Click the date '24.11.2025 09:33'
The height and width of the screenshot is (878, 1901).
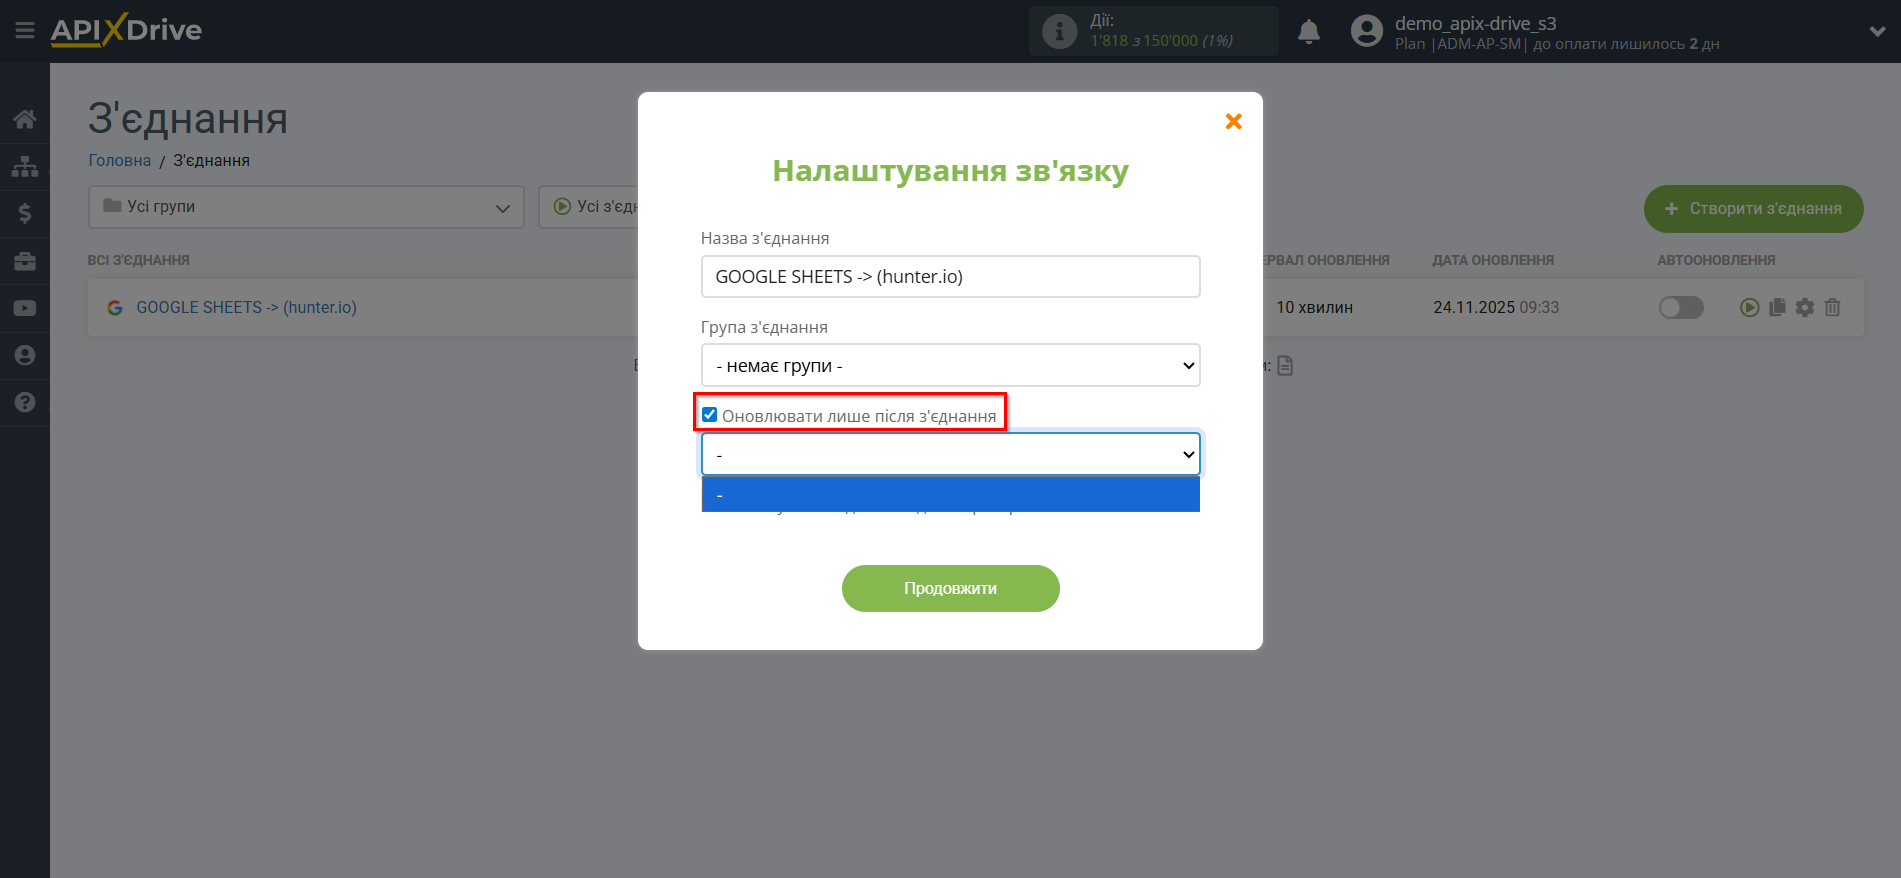(x=1496, y=307)
